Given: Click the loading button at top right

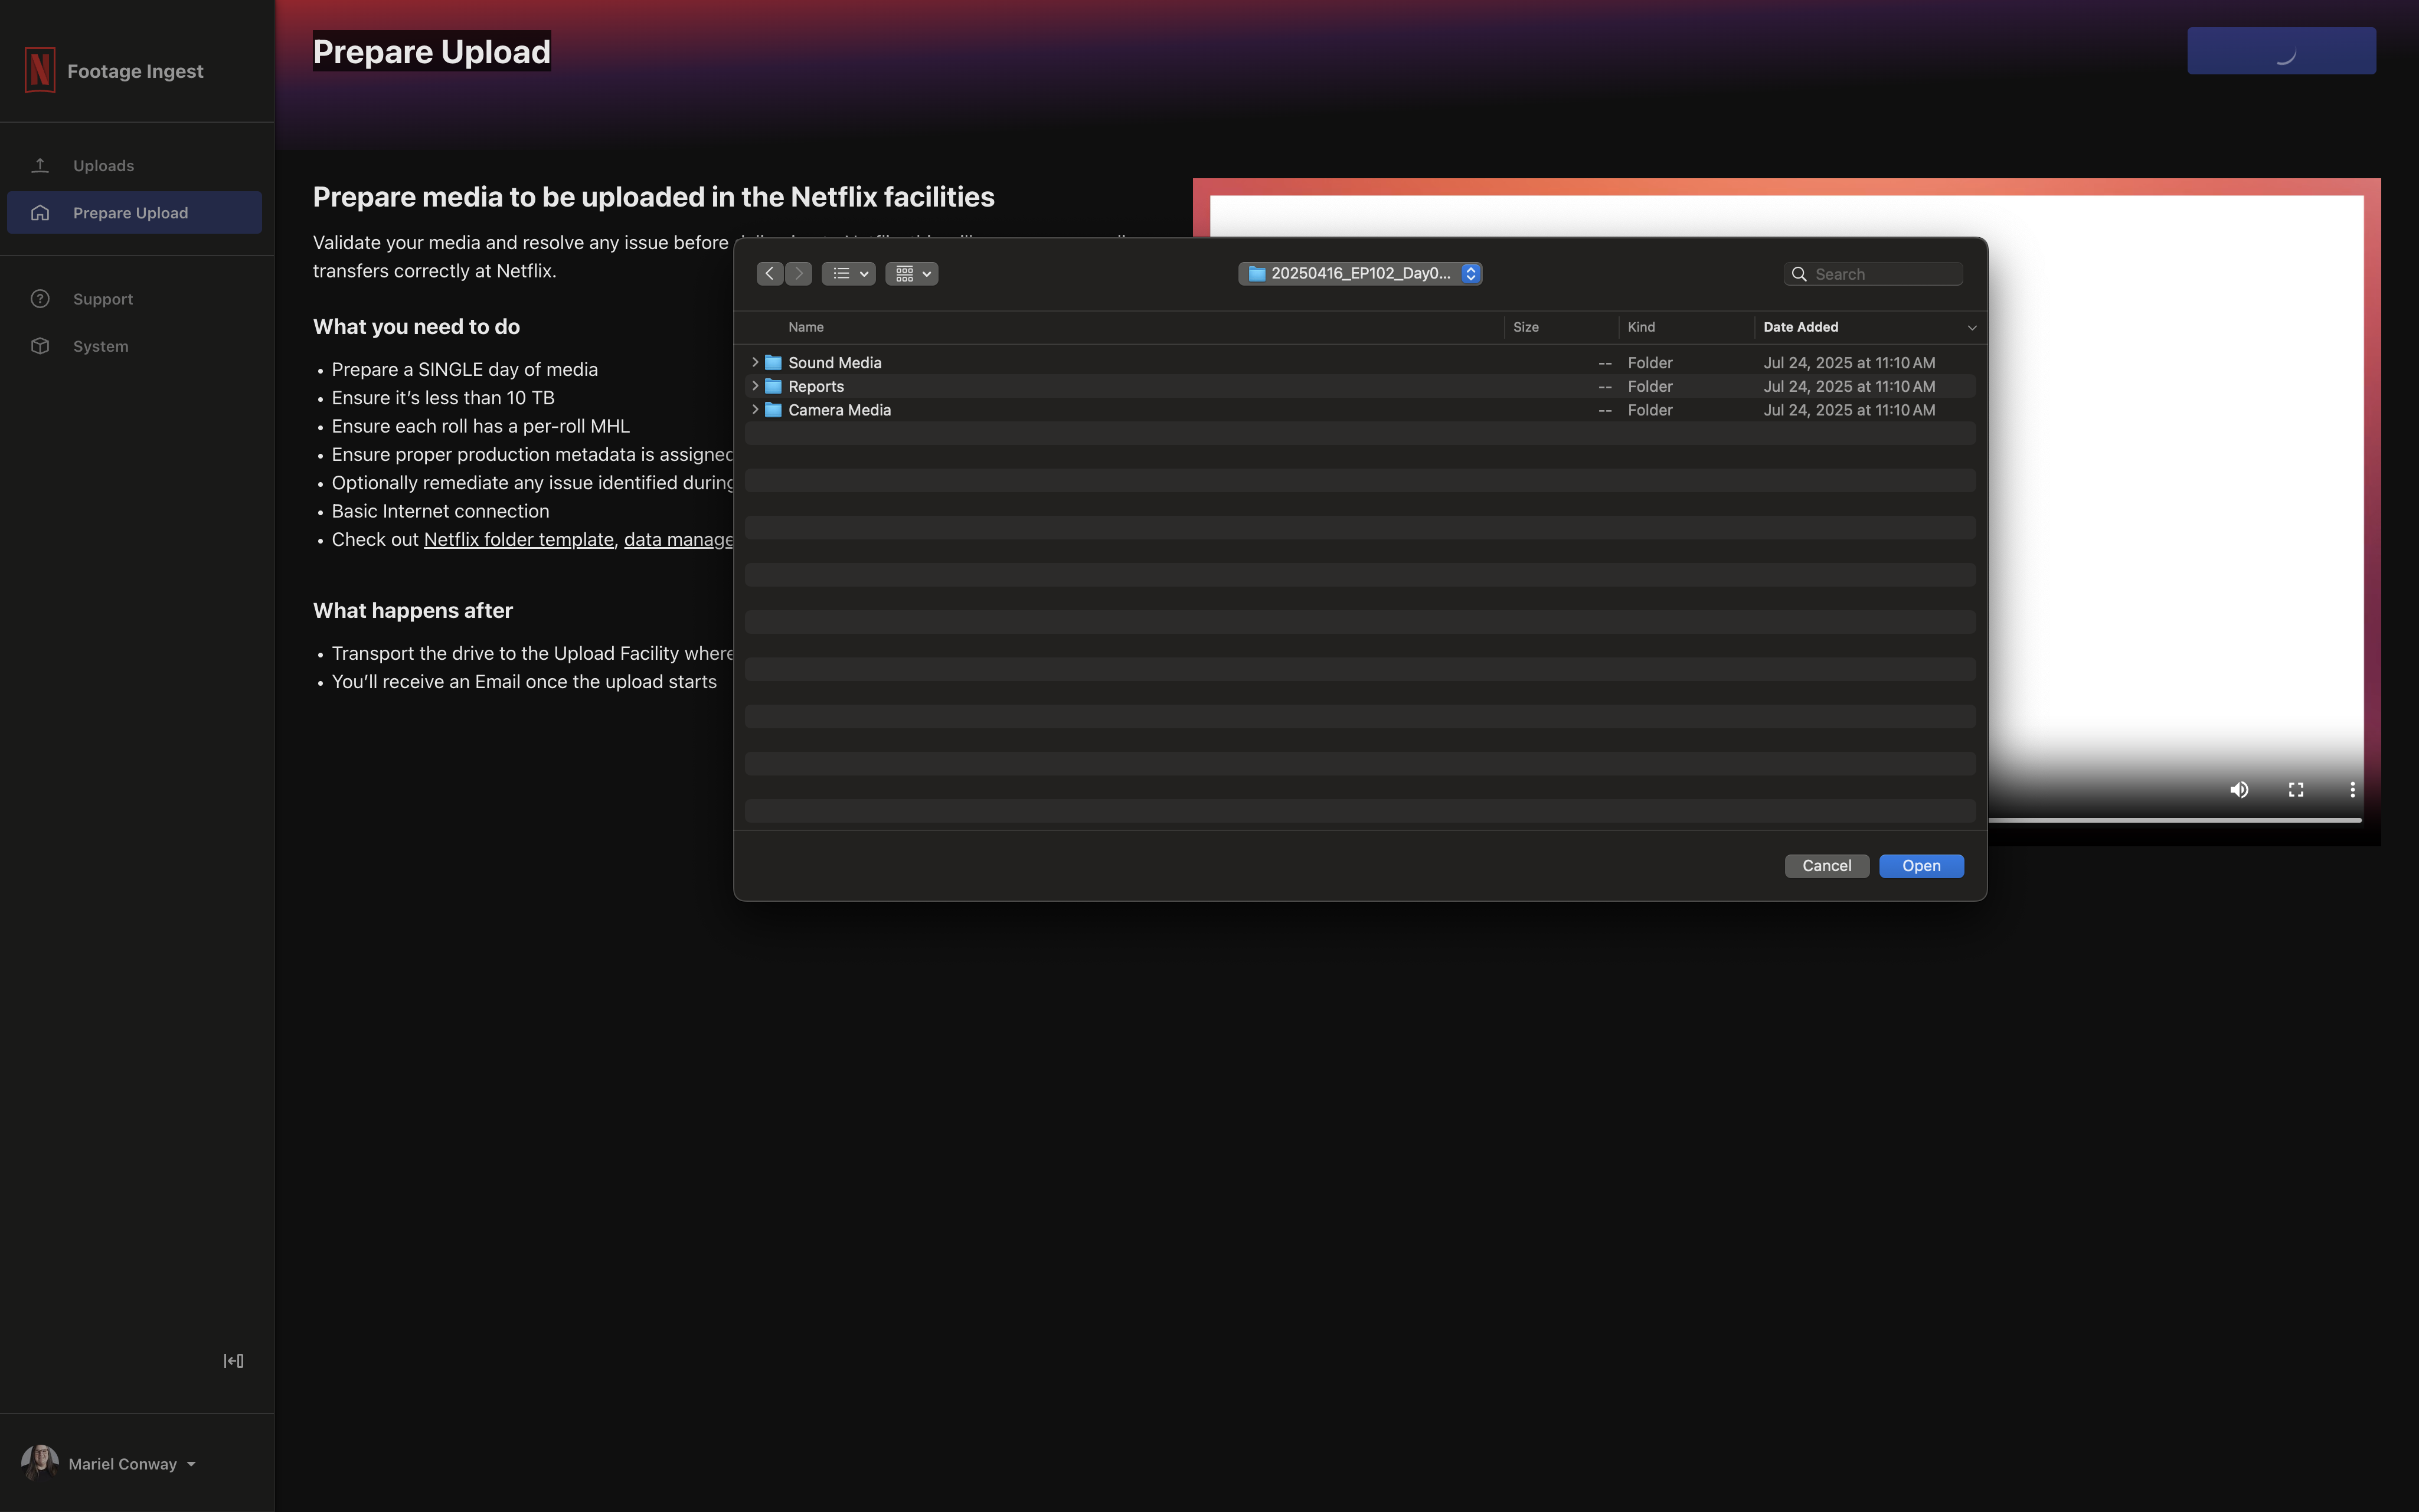Looking at the screenshot, I should [x=2281, y=51].
